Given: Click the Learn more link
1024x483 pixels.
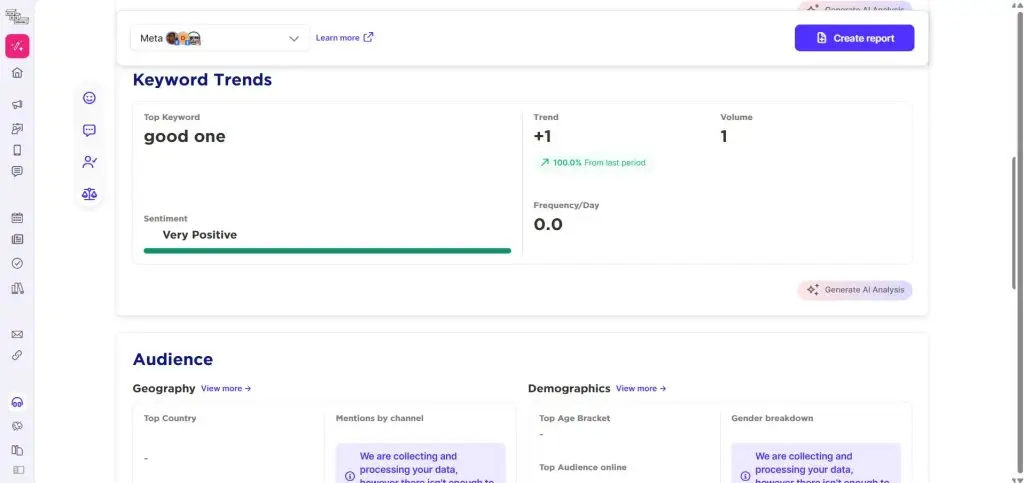Looking at the screenshot, I should tap(338, 38).
